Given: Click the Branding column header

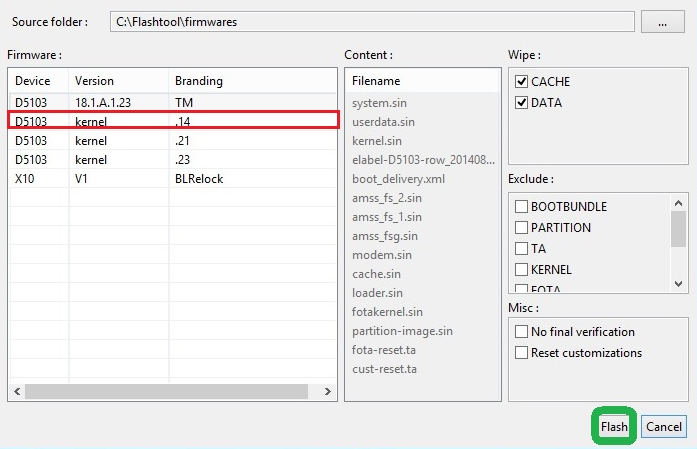Looking at the screenshot, I should tap(250, 81).
